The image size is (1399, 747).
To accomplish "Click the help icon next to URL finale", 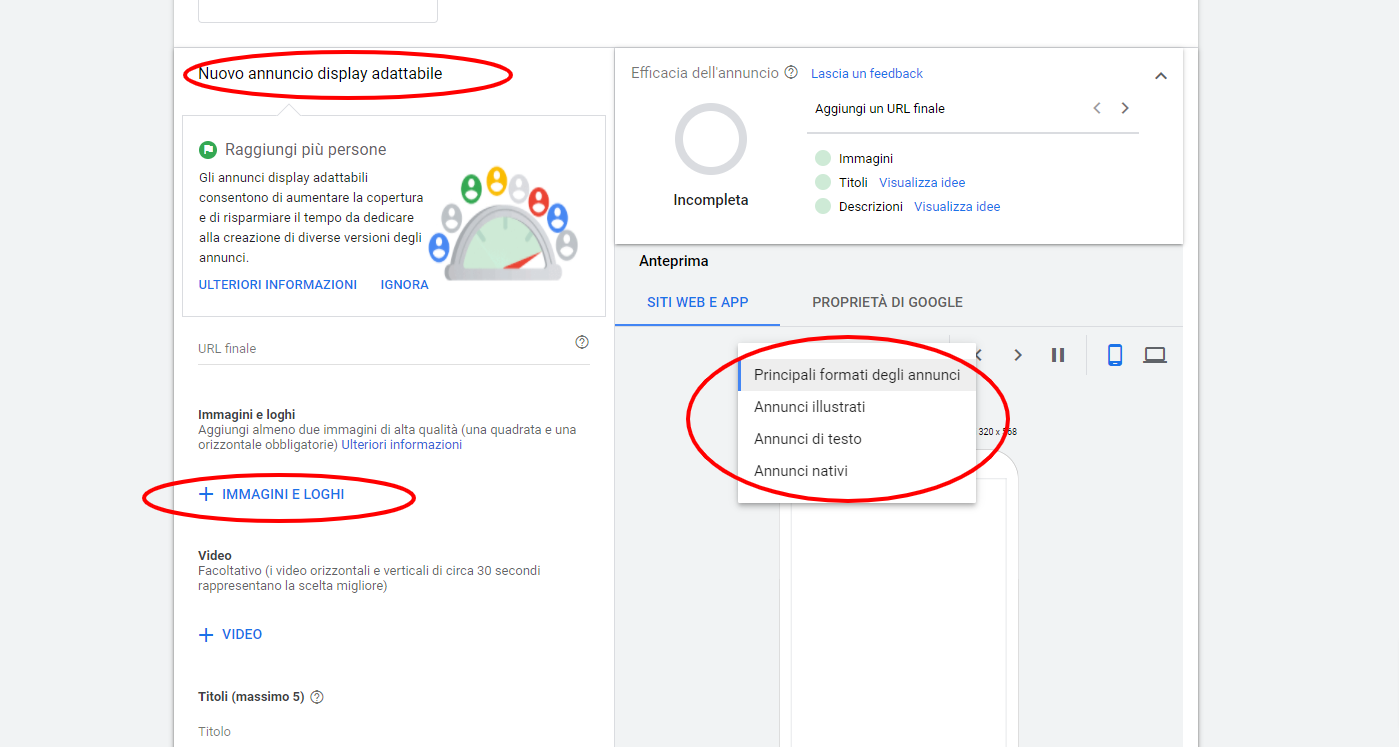I will point(582,342).
